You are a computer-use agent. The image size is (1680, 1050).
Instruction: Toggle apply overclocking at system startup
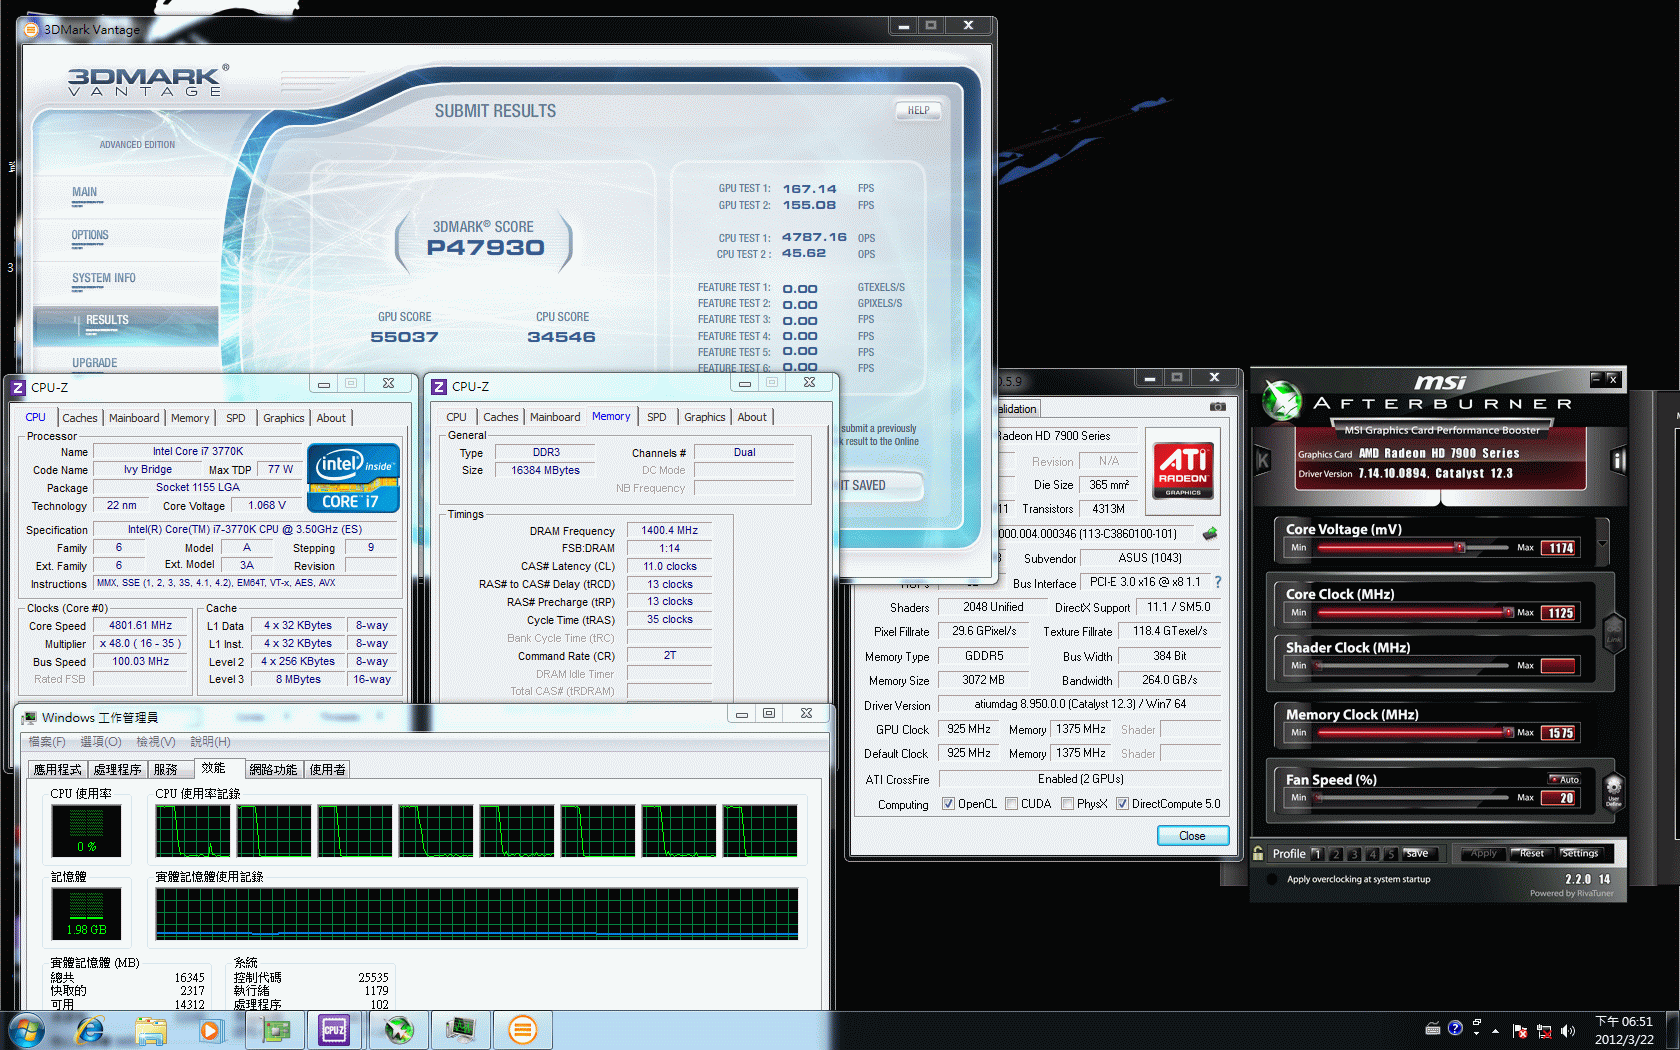click(x=1272, y=879)
